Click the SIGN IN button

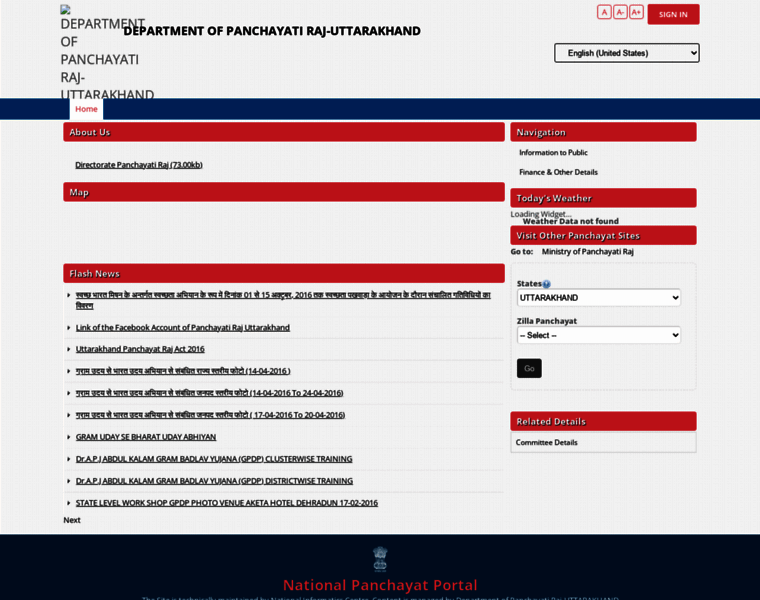[x=673, y=14]
